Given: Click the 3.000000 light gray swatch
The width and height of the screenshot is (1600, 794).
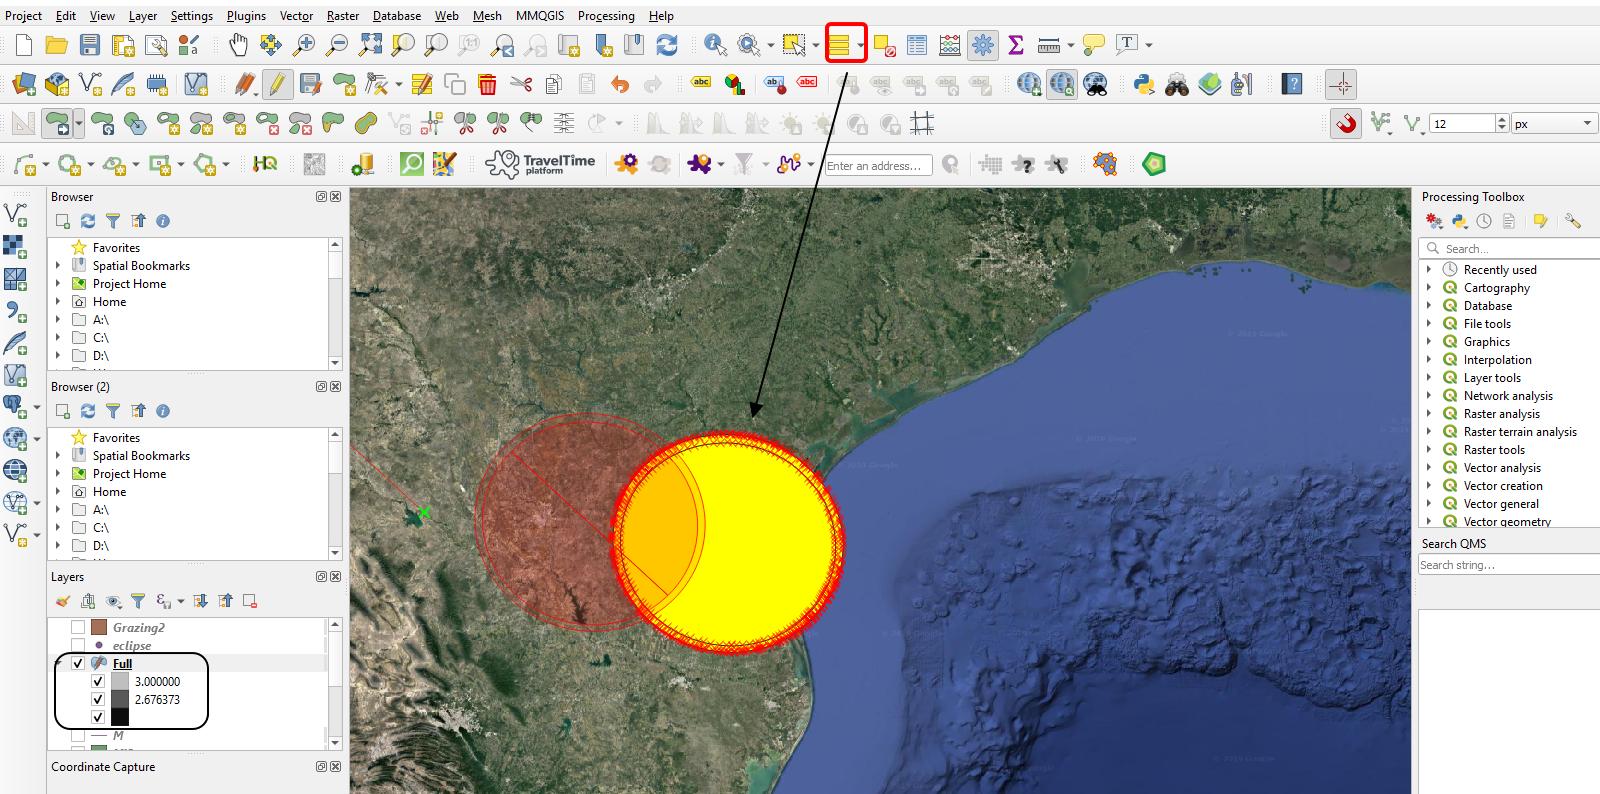Looking at the screenshot, I should pyautogui.click(x=120, y=681).
